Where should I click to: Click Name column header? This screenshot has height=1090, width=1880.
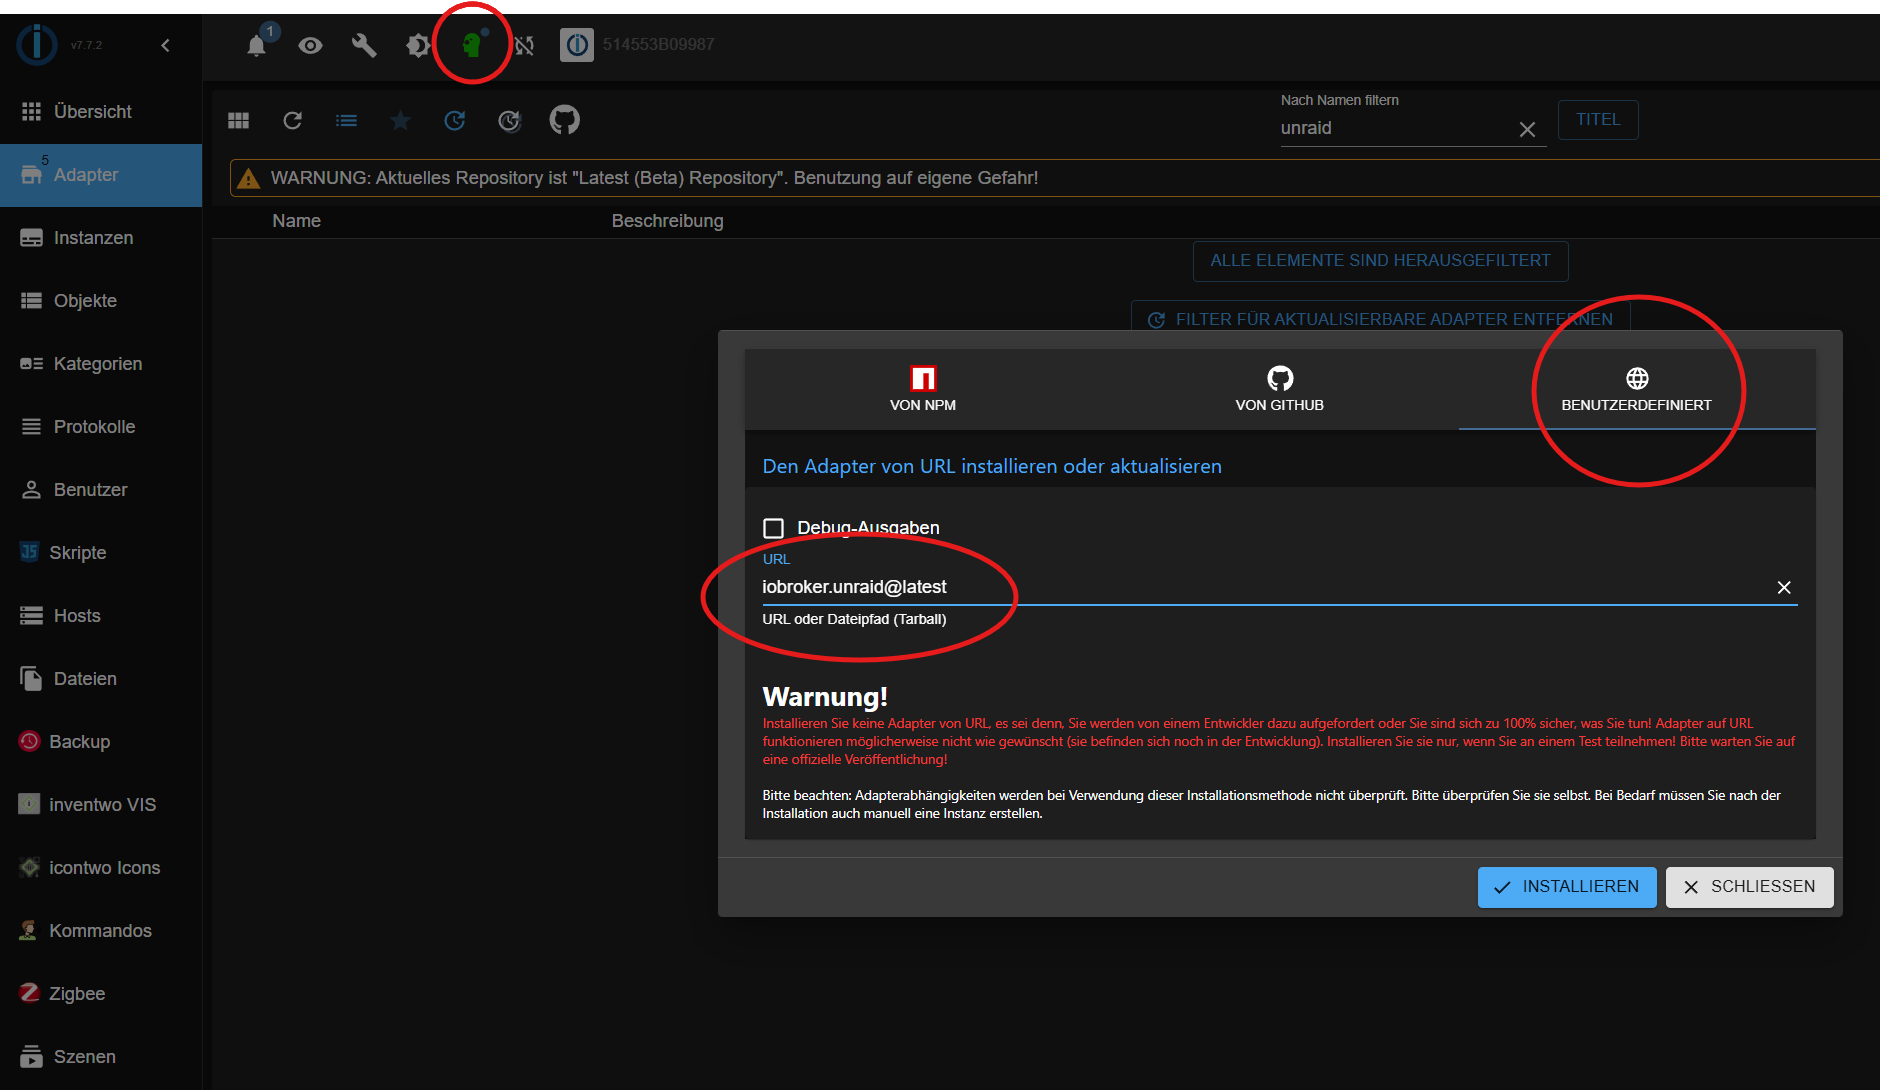point(297,221)
